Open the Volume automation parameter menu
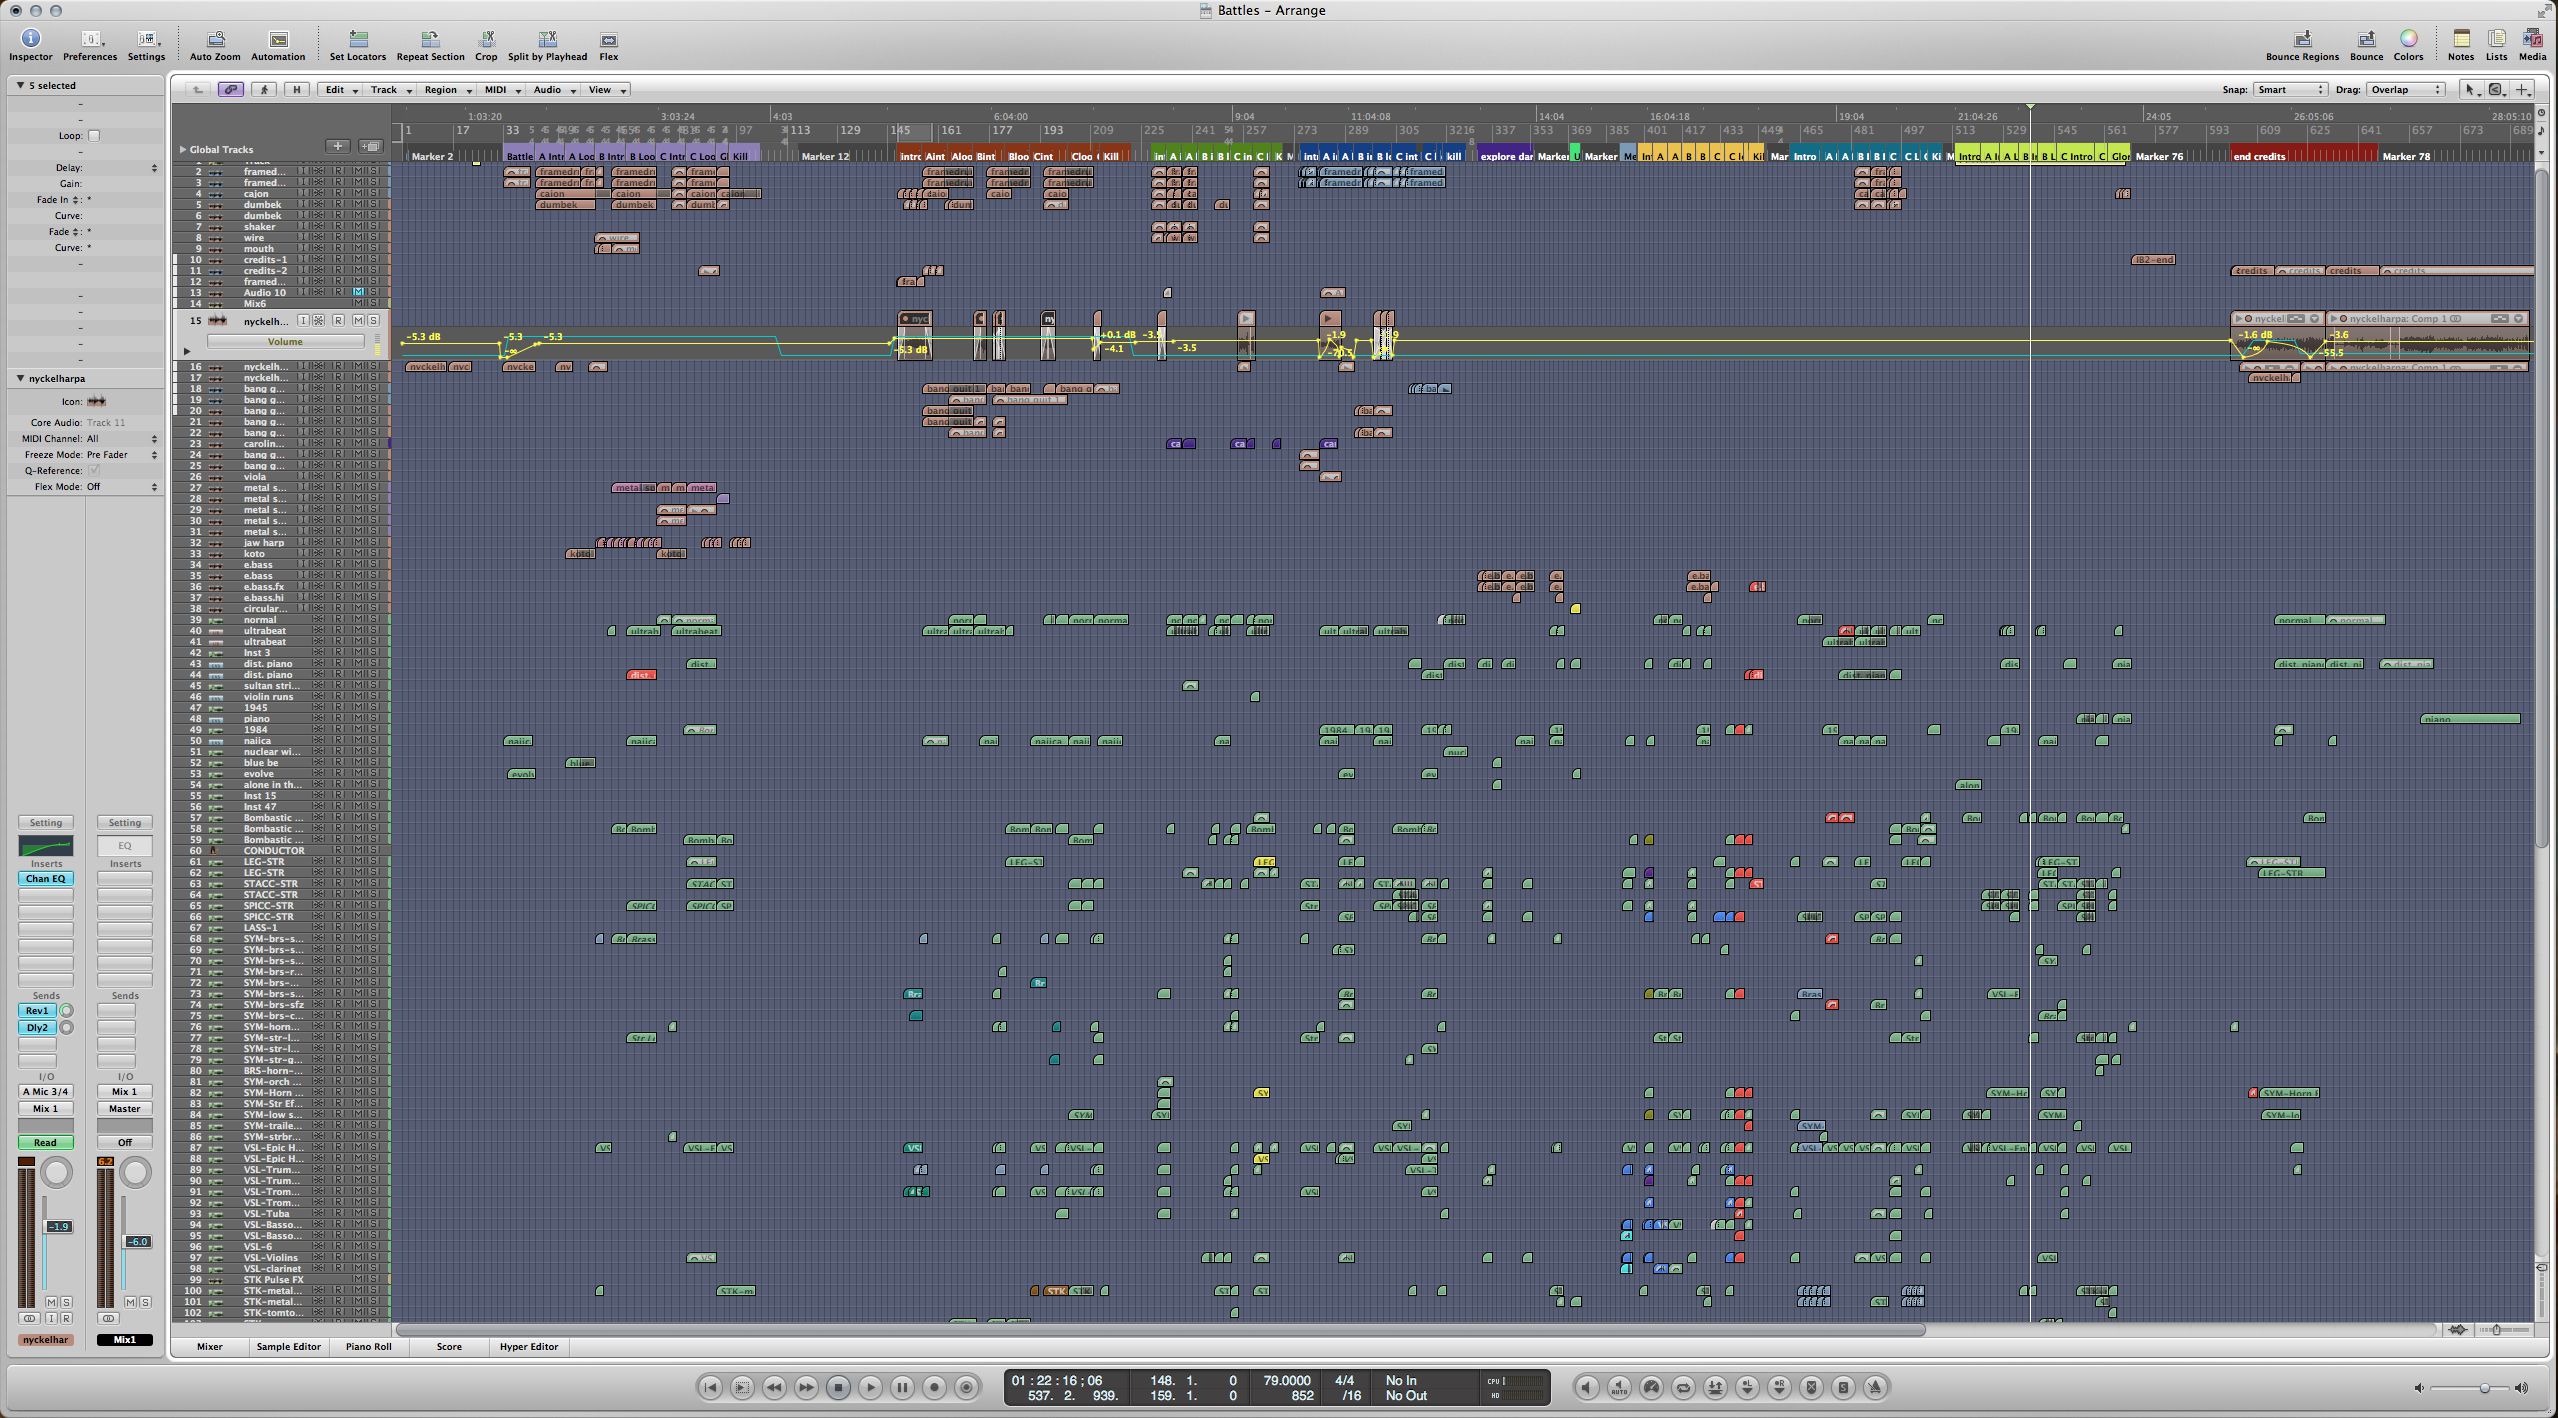Image resolution: width=2558 pixels, height=1418 pixels. coord(285,342)
